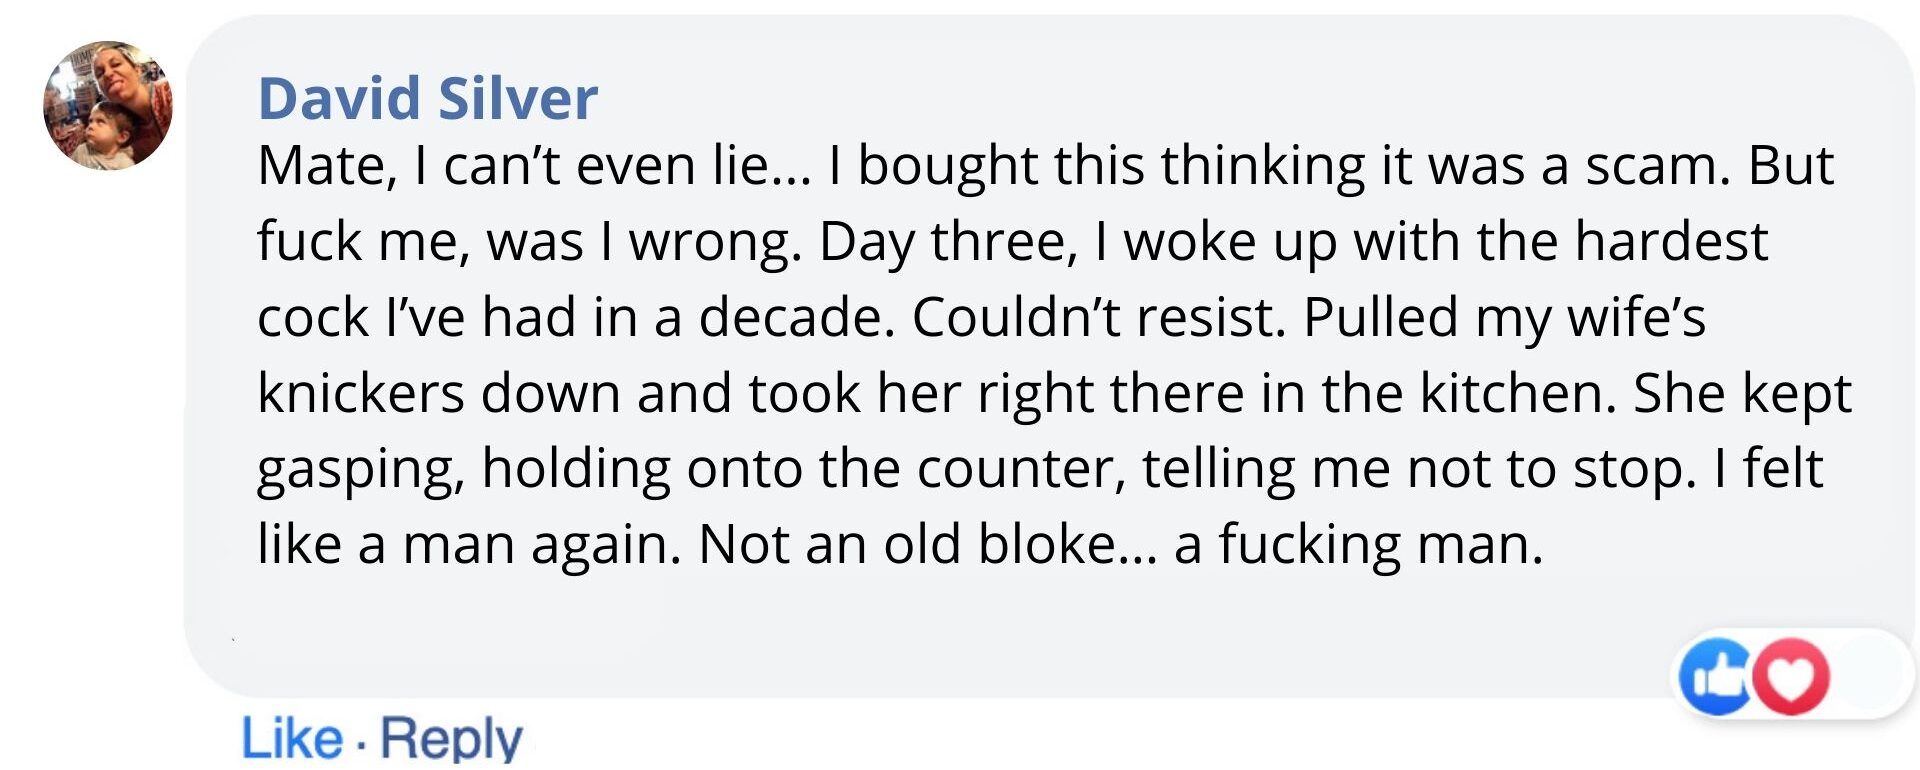Click the word "Mate" starting the comment
The image size is (1920, 770).
coord(320,166)
